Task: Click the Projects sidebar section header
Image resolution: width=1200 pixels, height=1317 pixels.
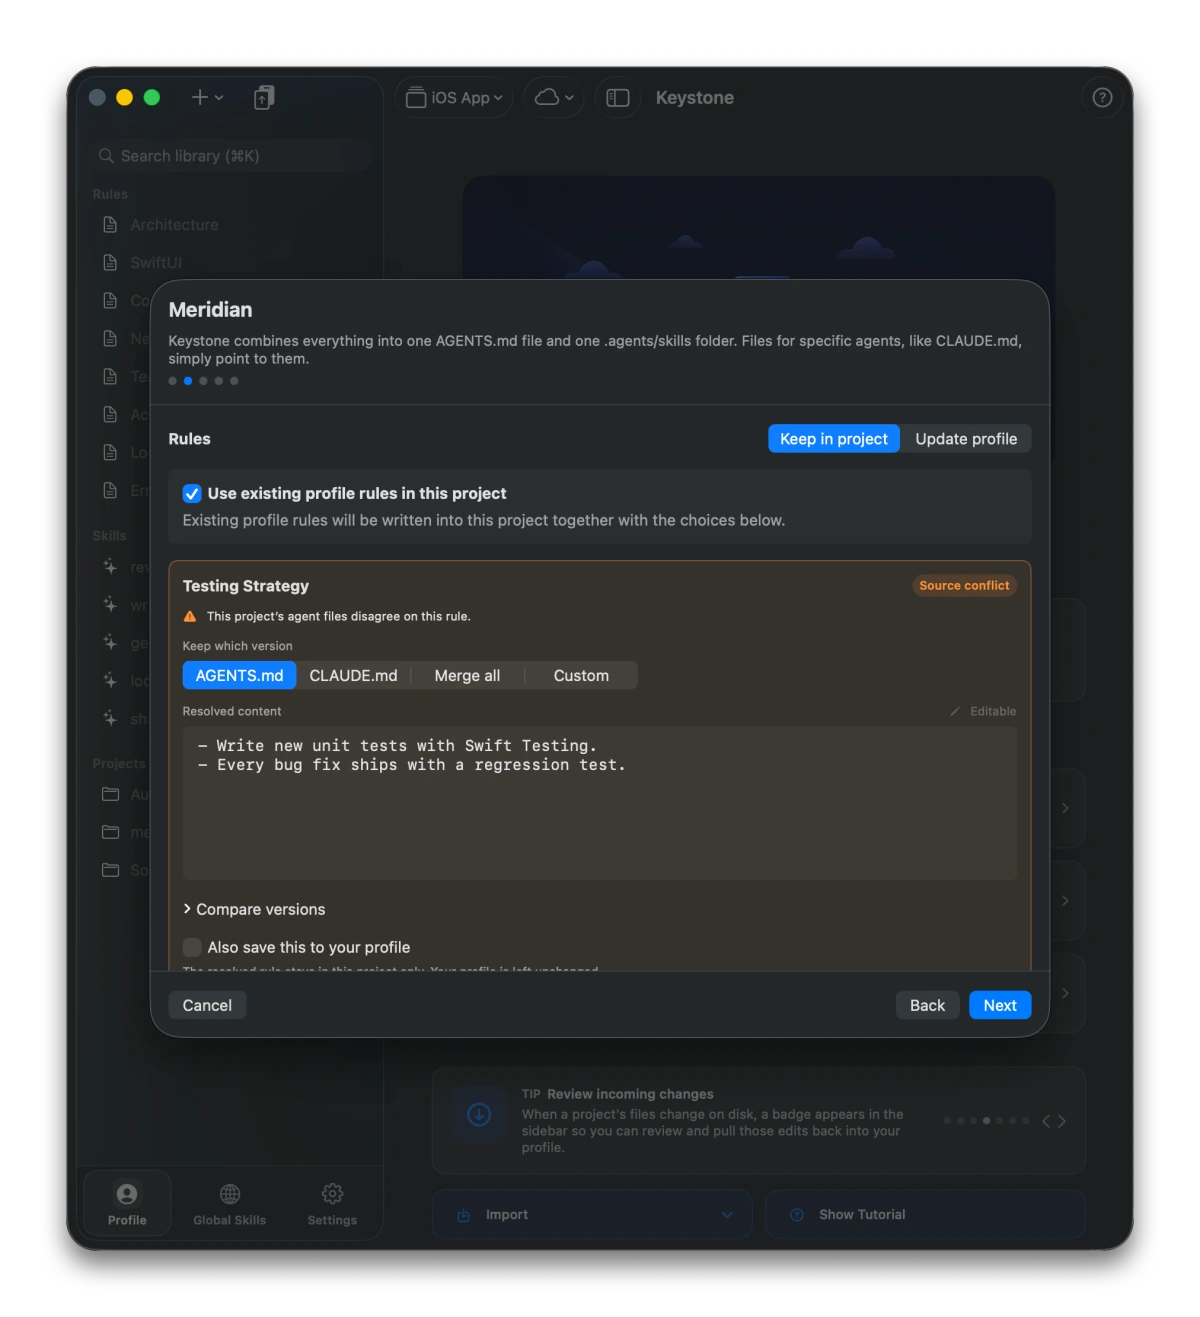Action: 119,763
